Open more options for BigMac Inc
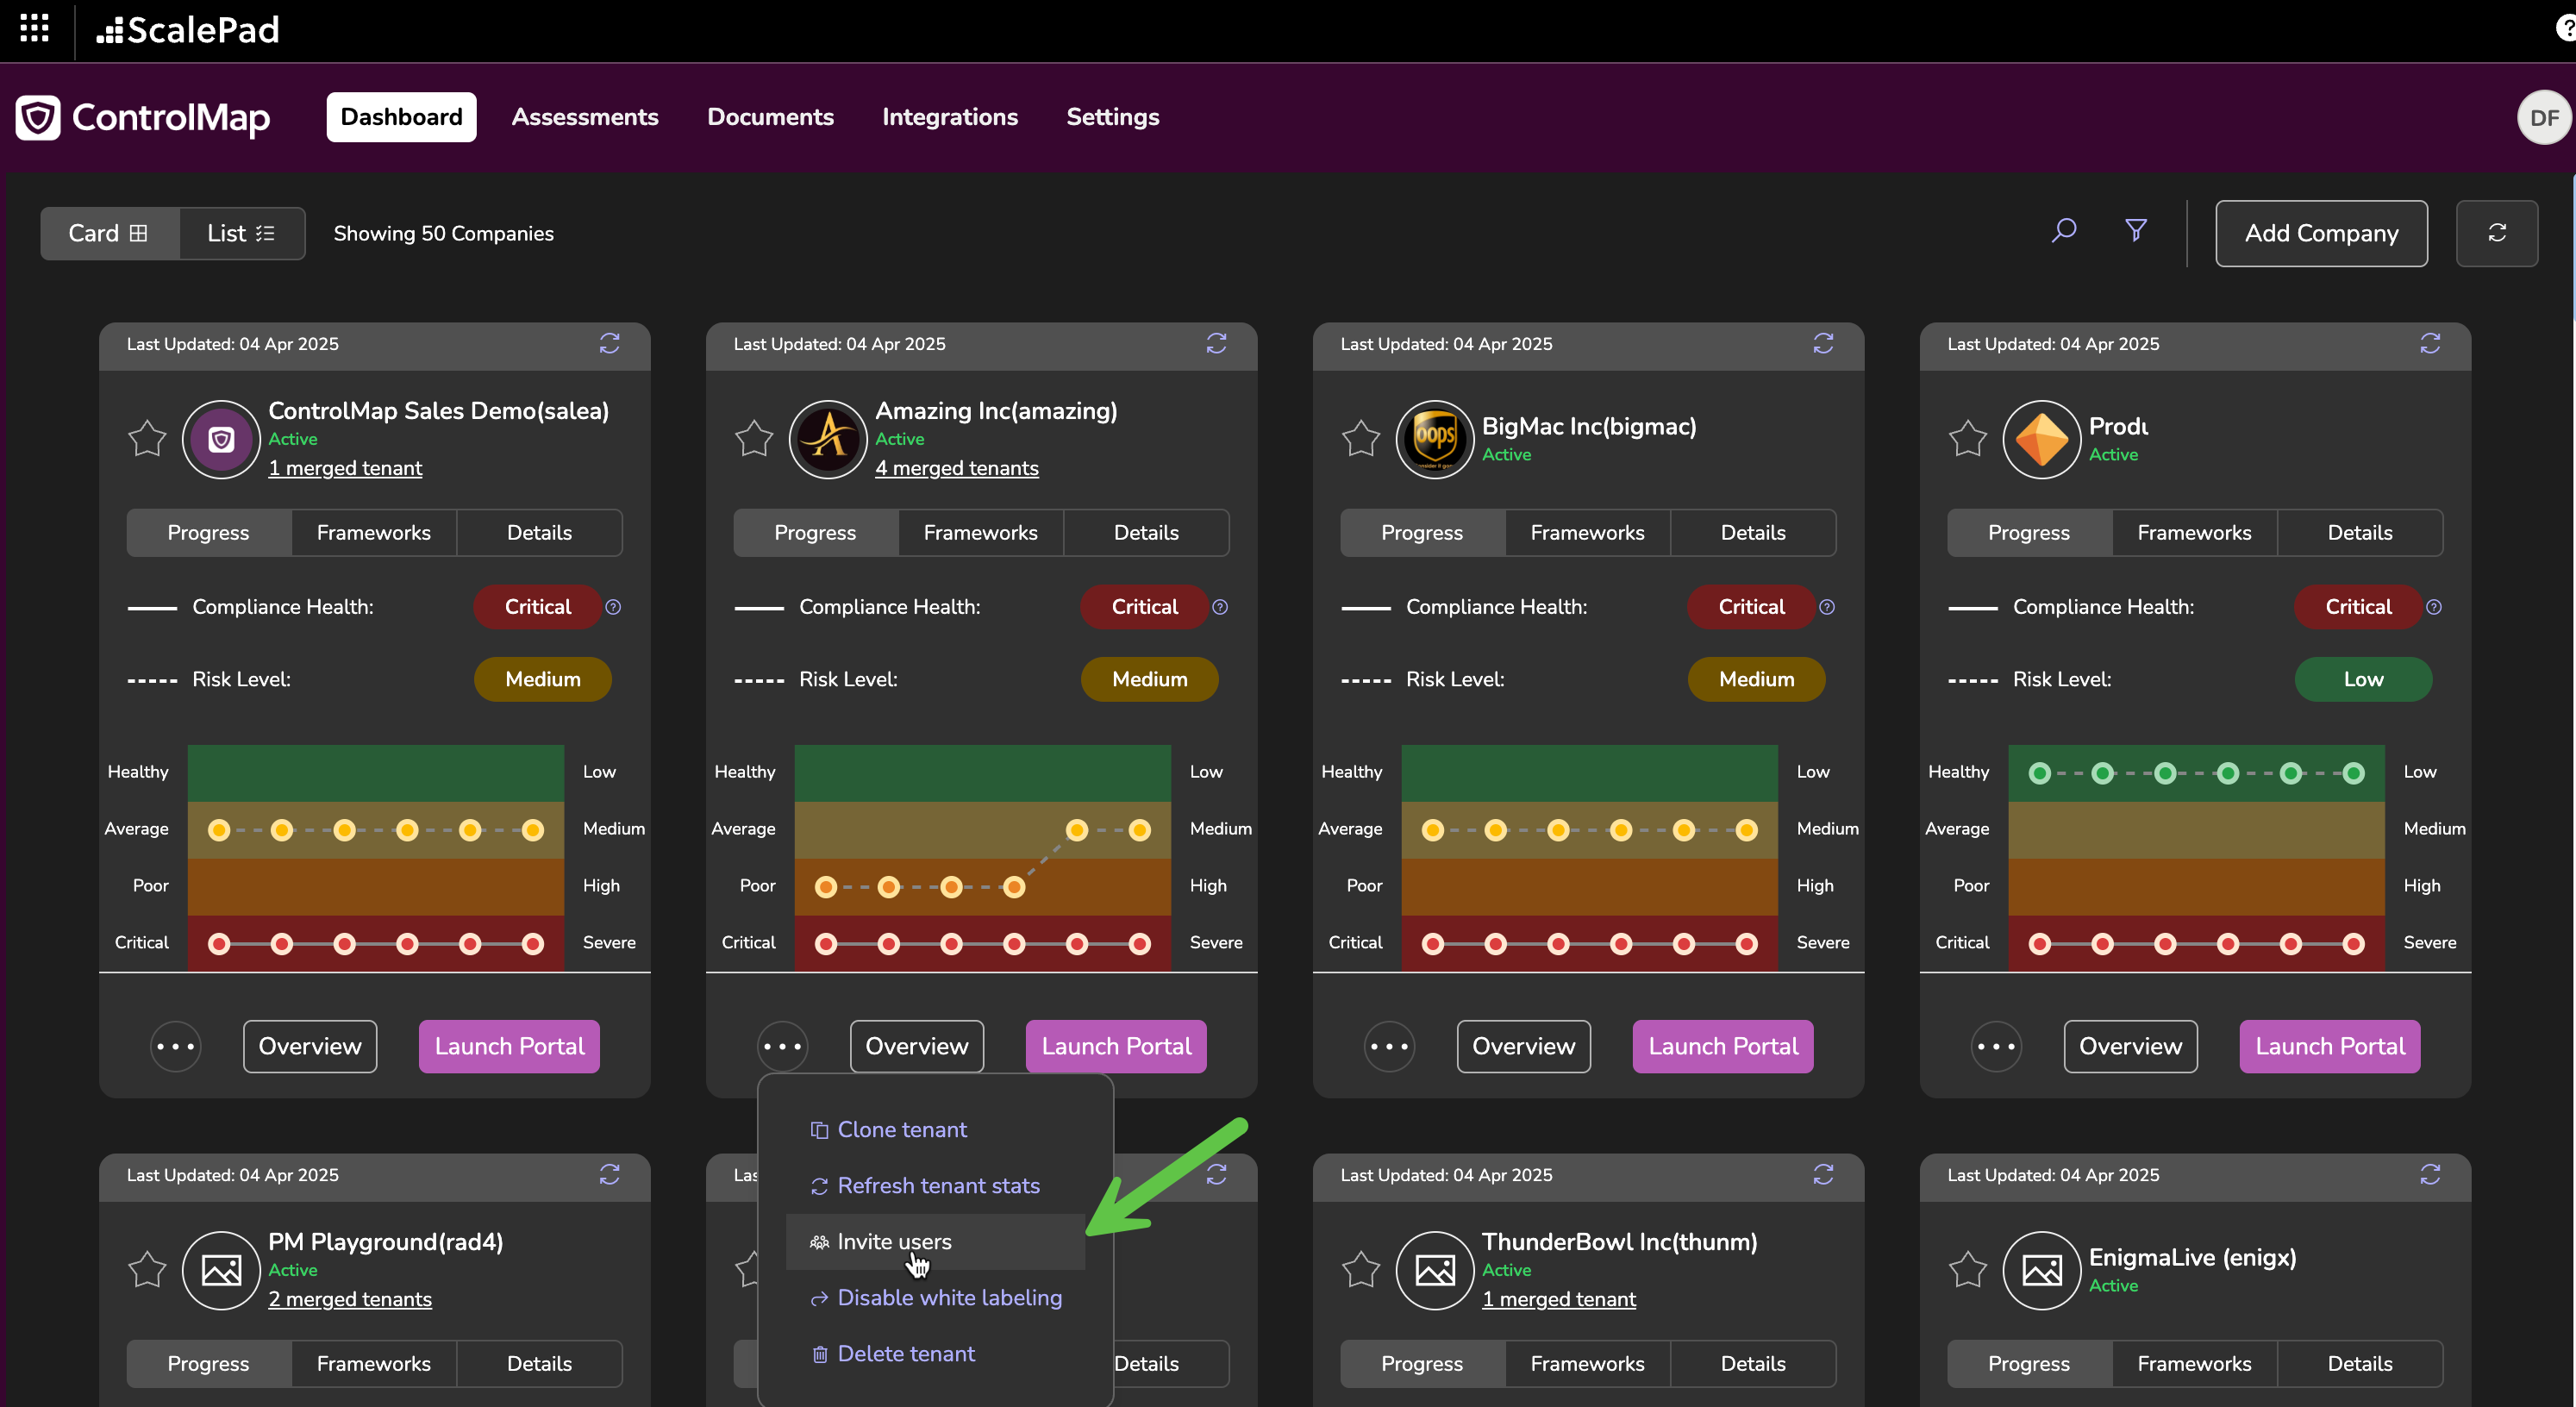Image resolution: width=2576 pixels, height=1407 pixels. pyautogui.click(x=1390, y=1047)
